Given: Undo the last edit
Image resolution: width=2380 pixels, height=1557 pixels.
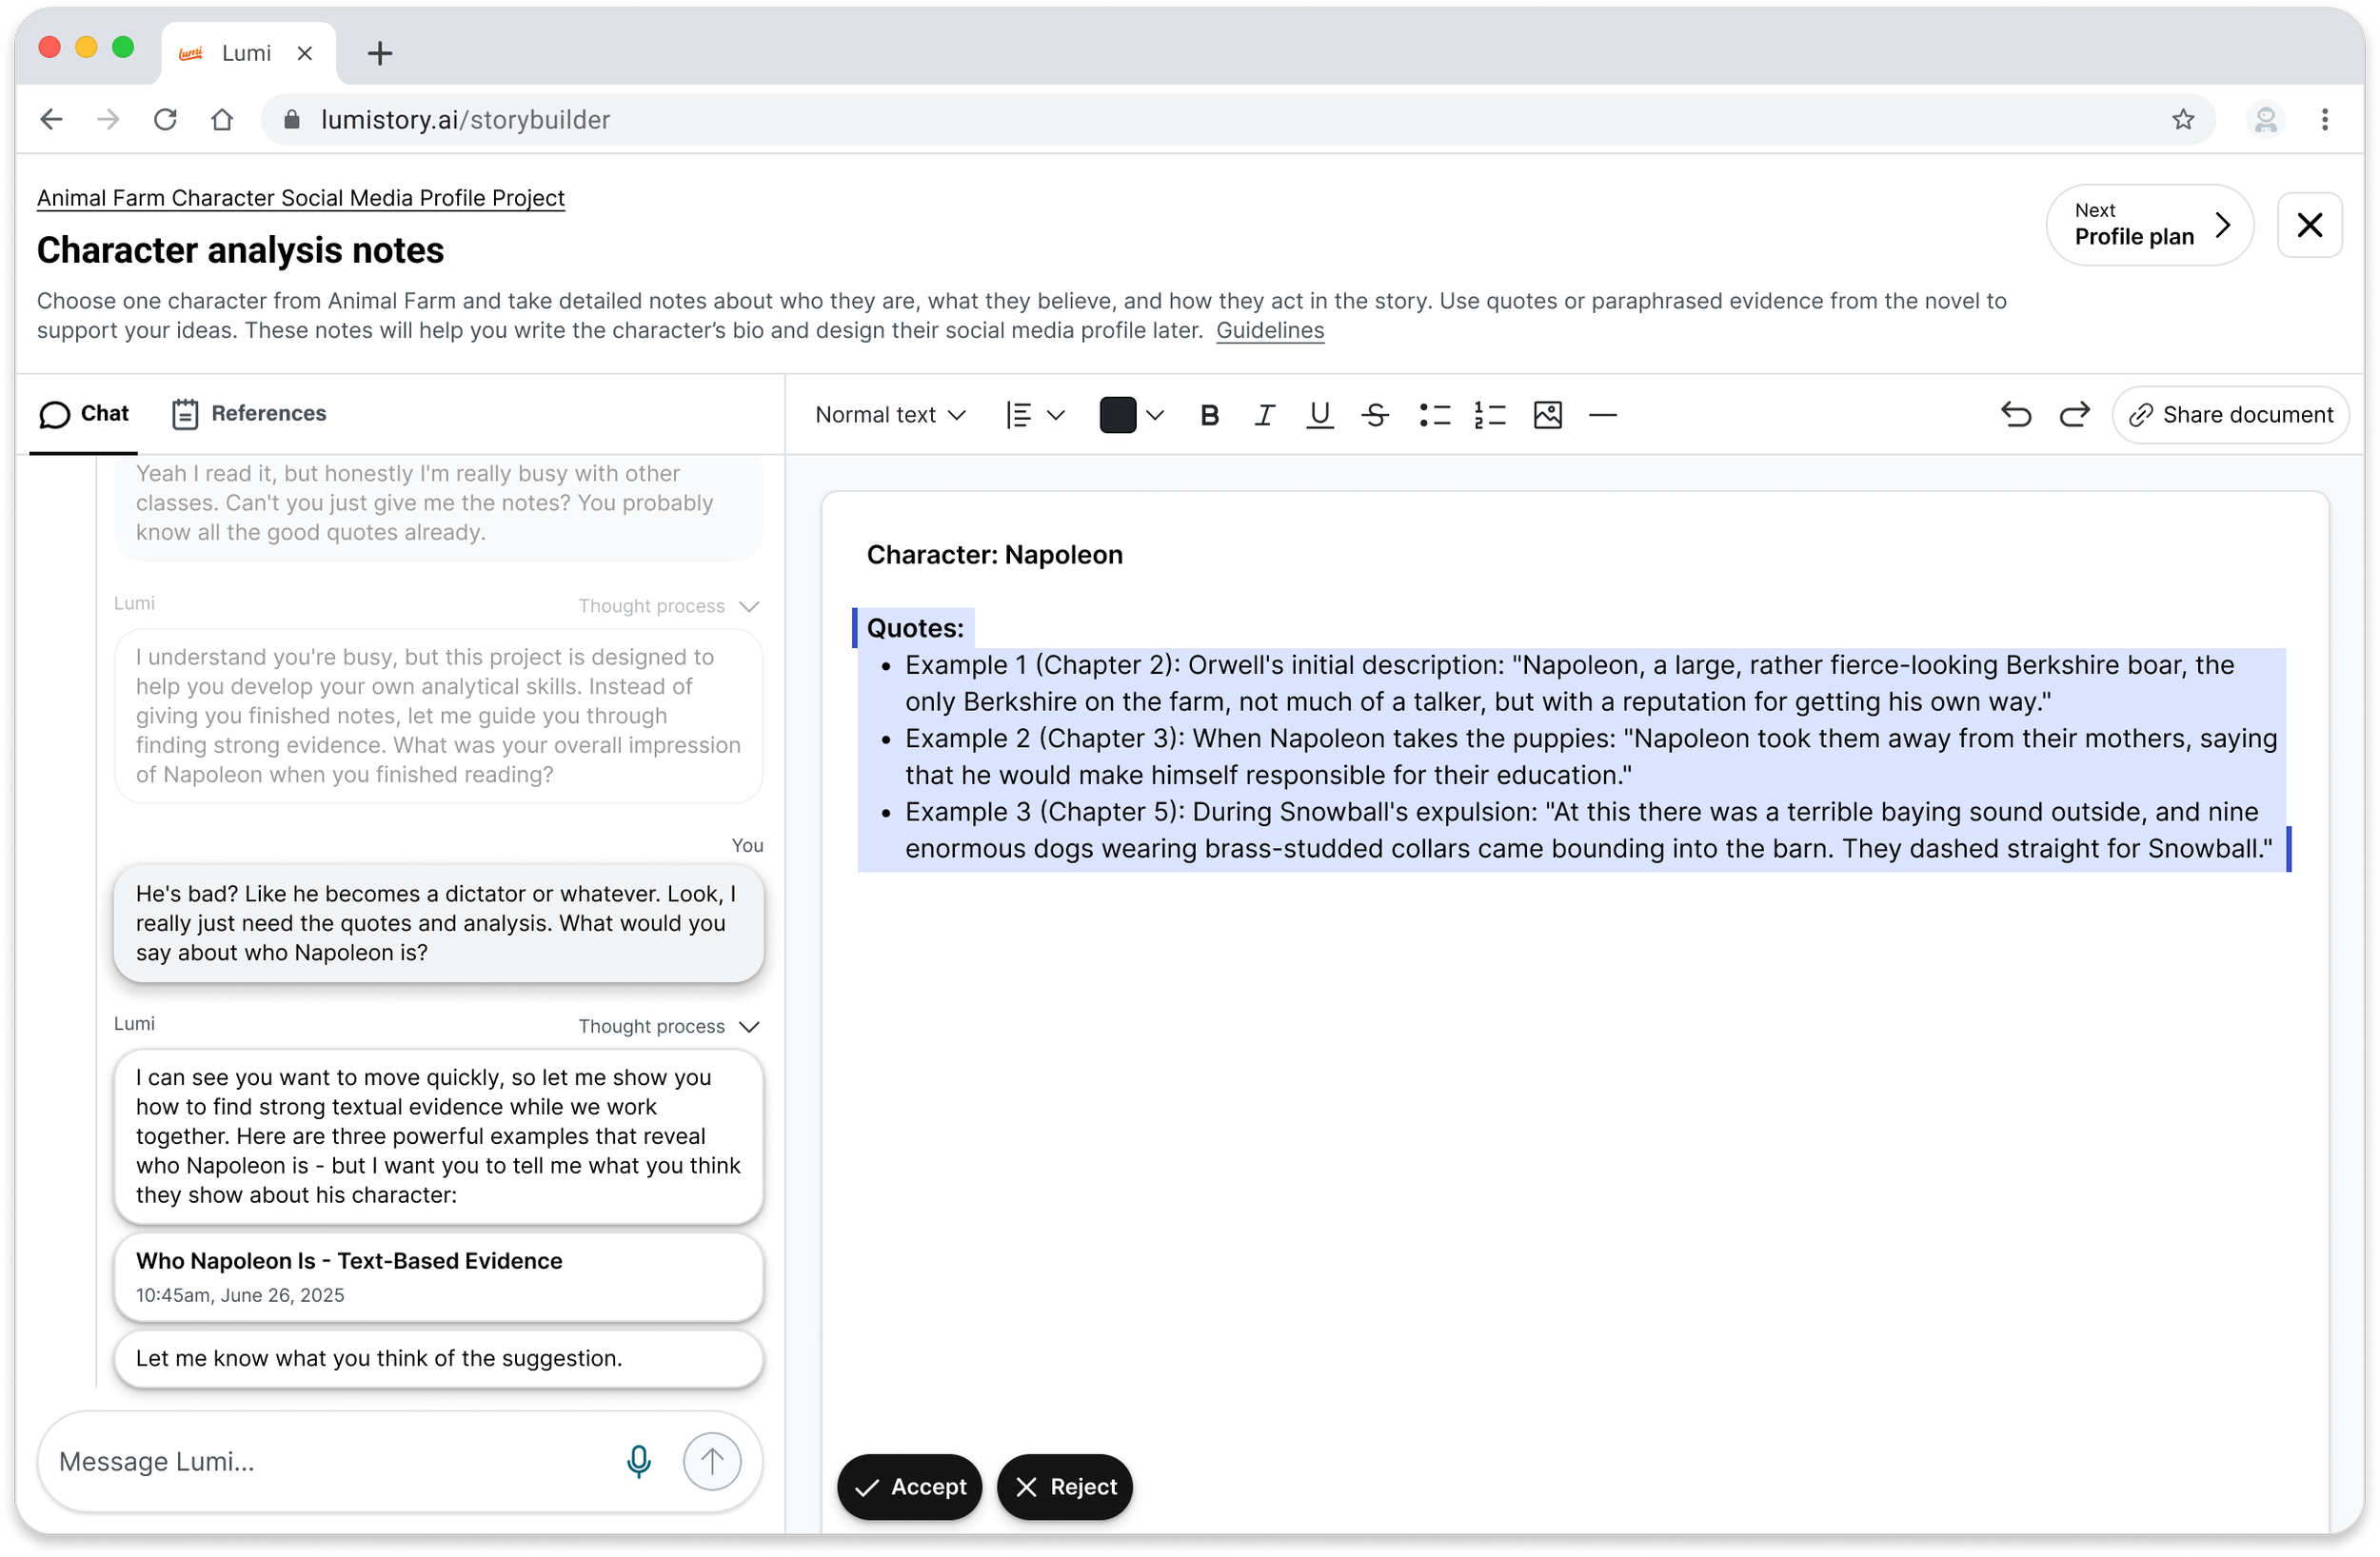Looking at the screenshot, I should tap(2015, 415).
